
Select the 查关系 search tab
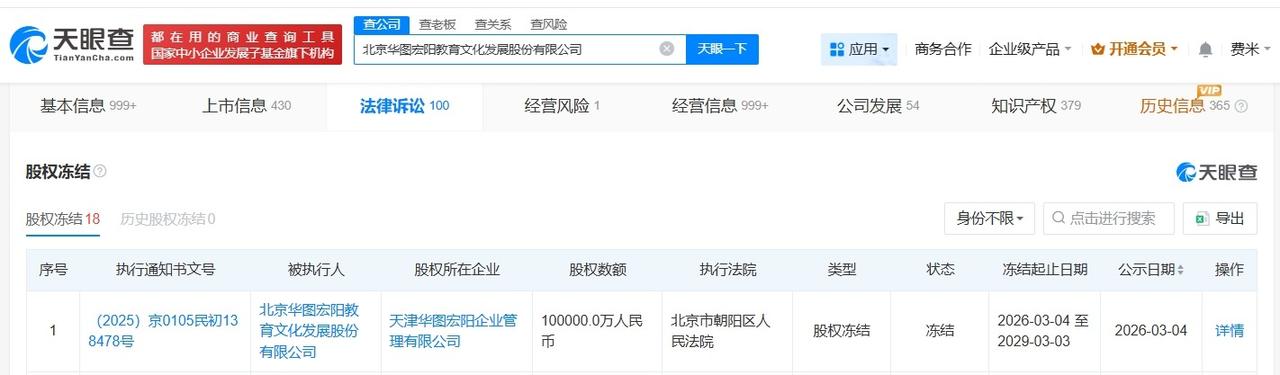click(493, 24)
